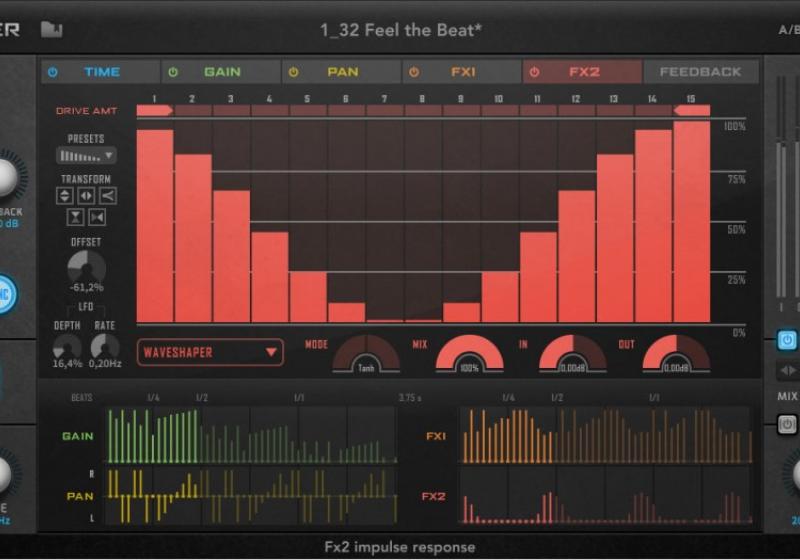
Task: Click the OFFSET knob
Action: coord(86,266)
